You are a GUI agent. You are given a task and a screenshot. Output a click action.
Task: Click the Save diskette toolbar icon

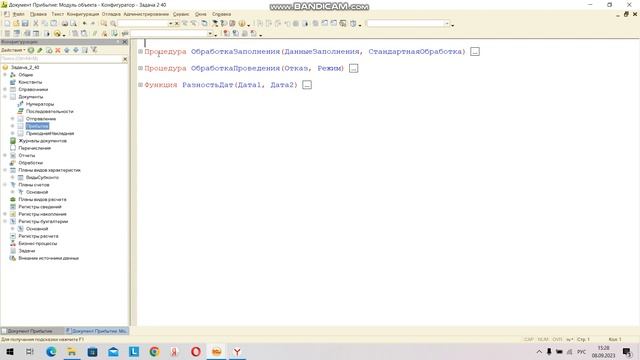point(25,24)
